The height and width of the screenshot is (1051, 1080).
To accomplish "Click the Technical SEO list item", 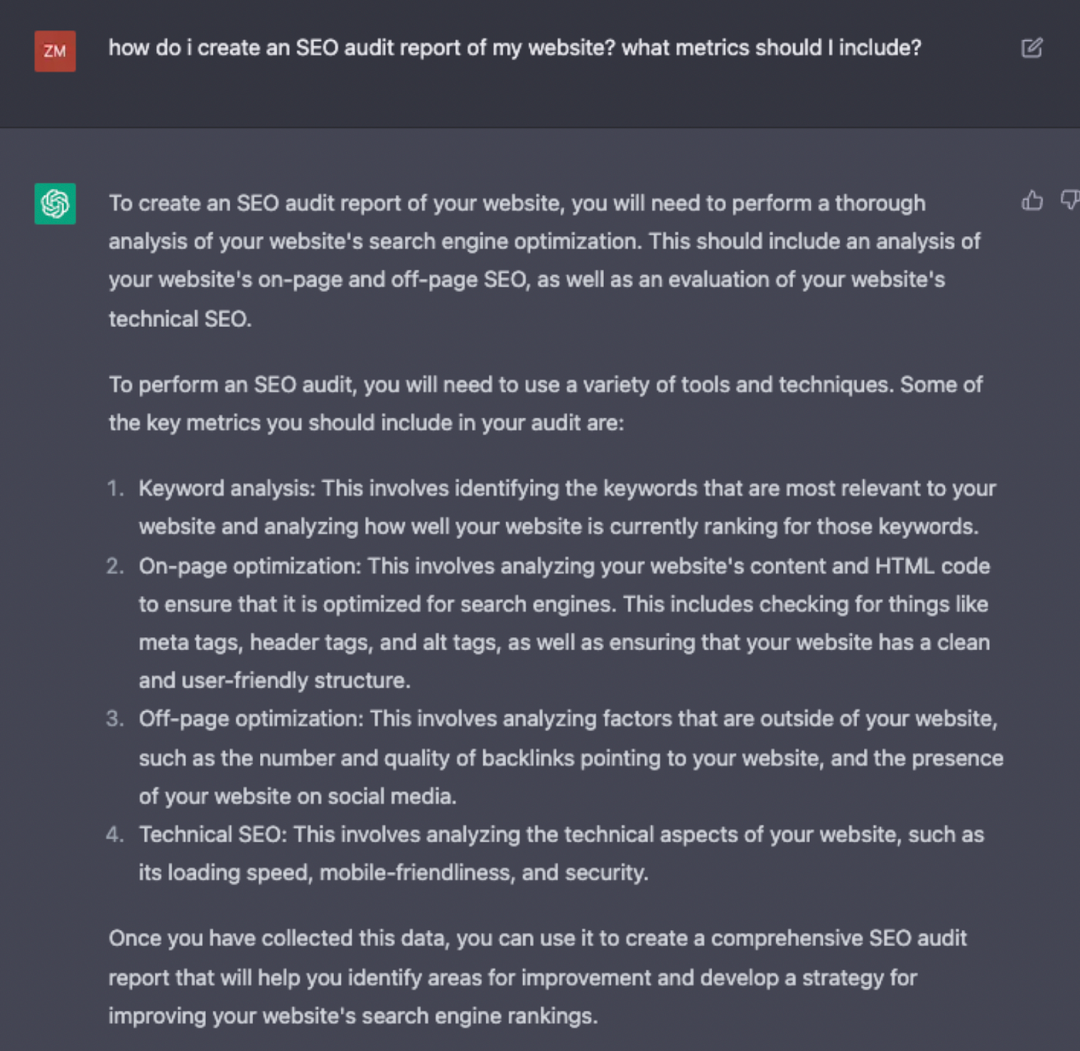I will coord(561,853).
